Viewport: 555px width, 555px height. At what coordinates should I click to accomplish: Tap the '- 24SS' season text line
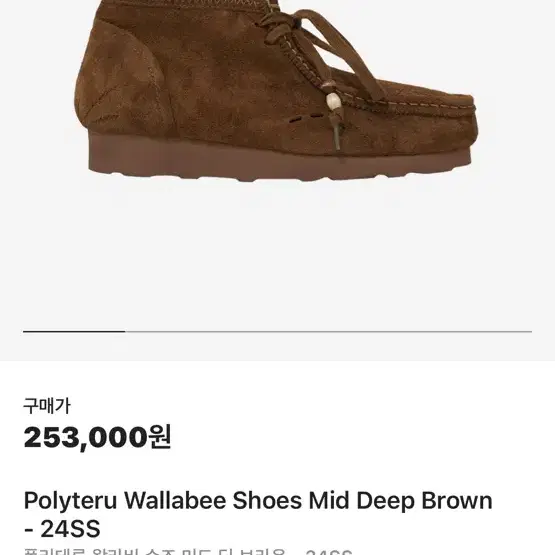[x=62, y=529]
